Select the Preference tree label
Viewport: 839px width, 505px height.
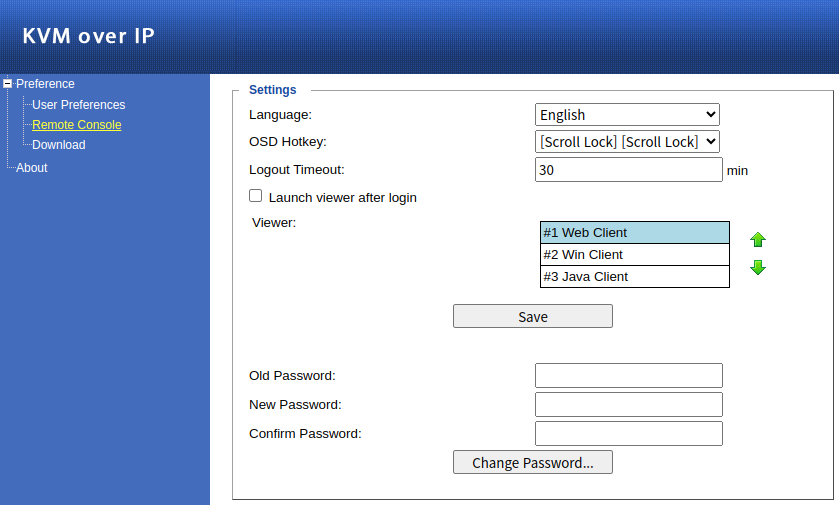pos(45,84)
